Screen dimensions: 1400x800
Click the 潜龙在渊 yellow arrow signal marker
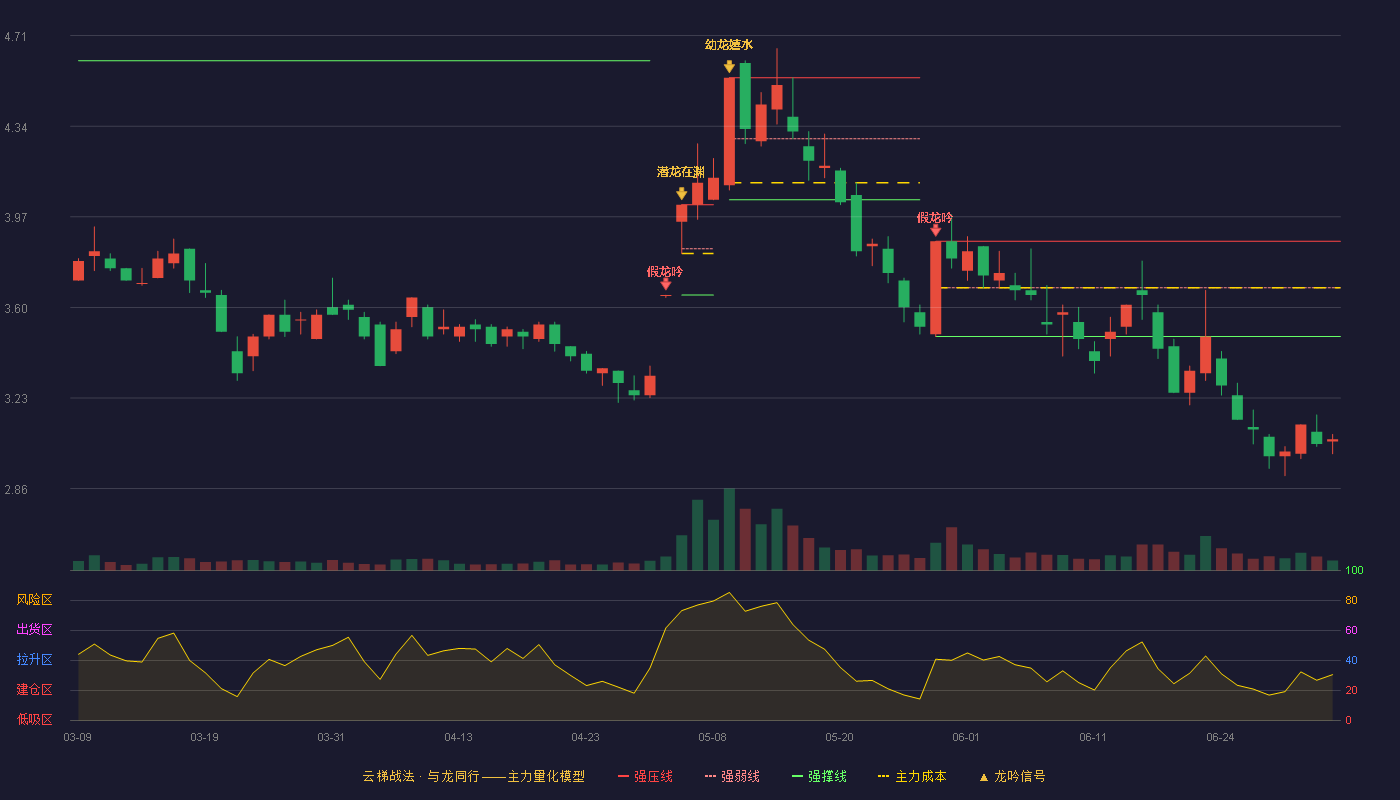coord(681,194)
